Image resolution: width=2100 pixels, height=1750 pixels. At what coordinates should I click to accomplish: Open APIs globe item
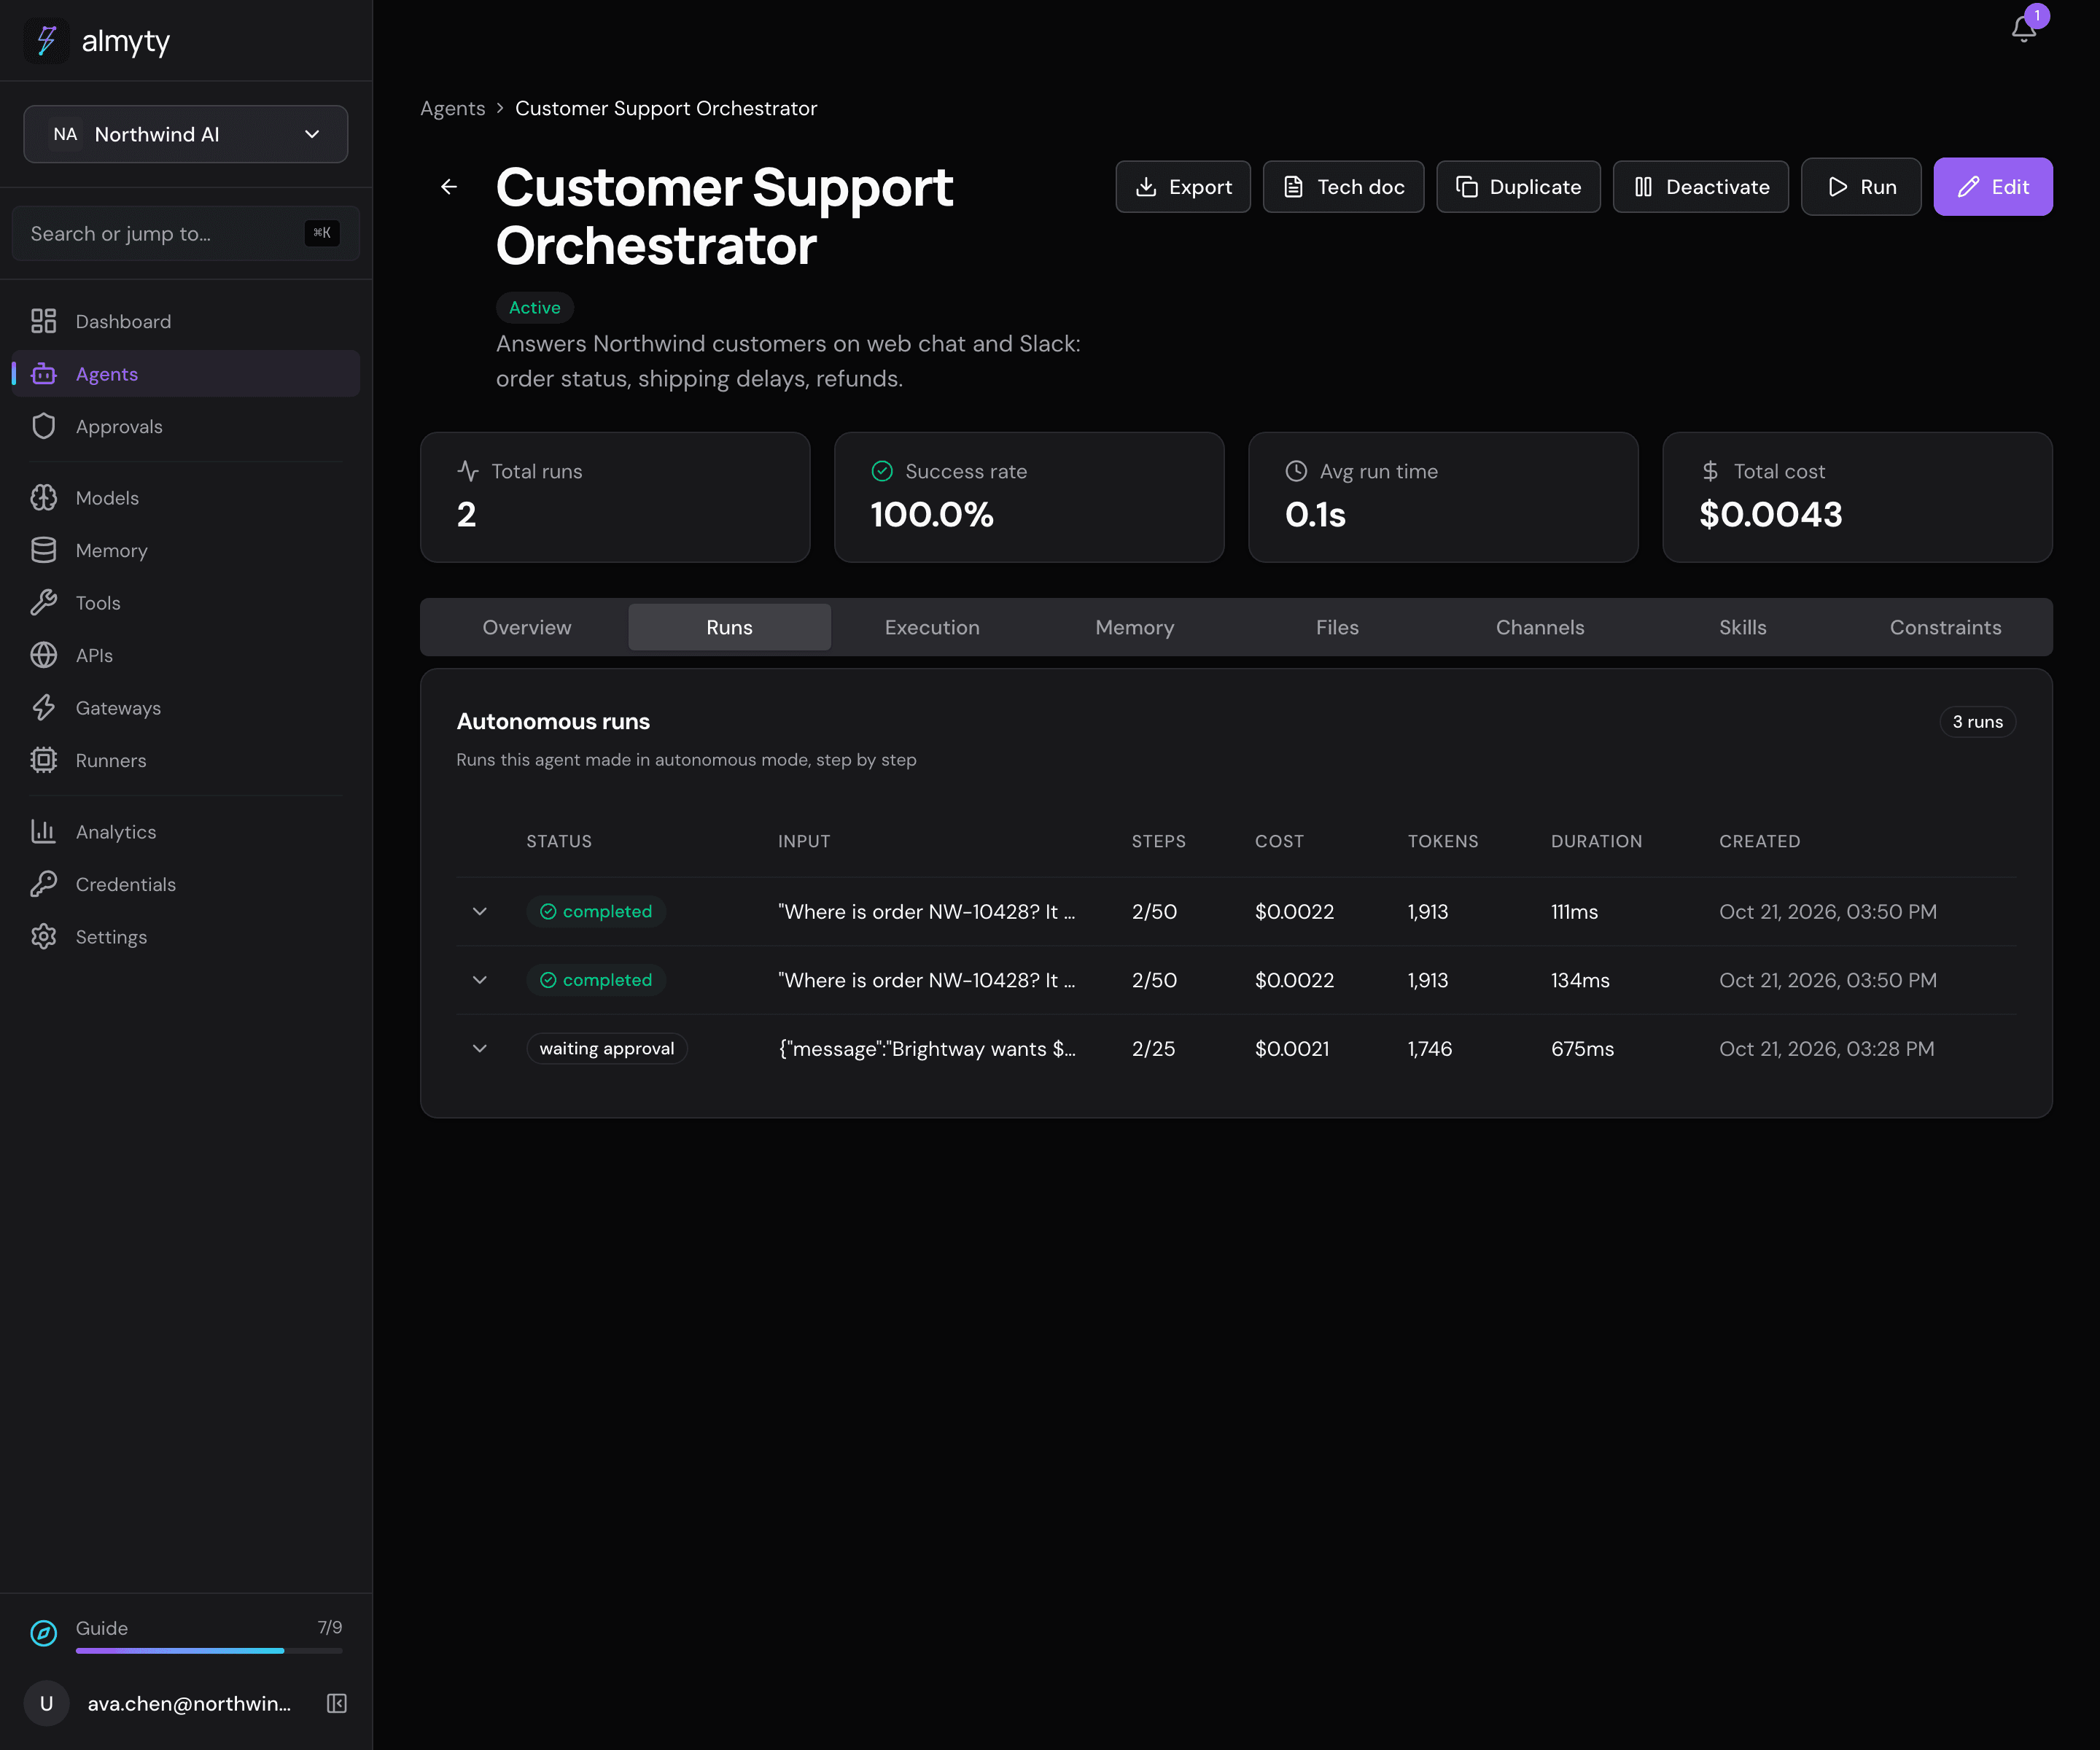pyautogui.click(x=185, y=655)
